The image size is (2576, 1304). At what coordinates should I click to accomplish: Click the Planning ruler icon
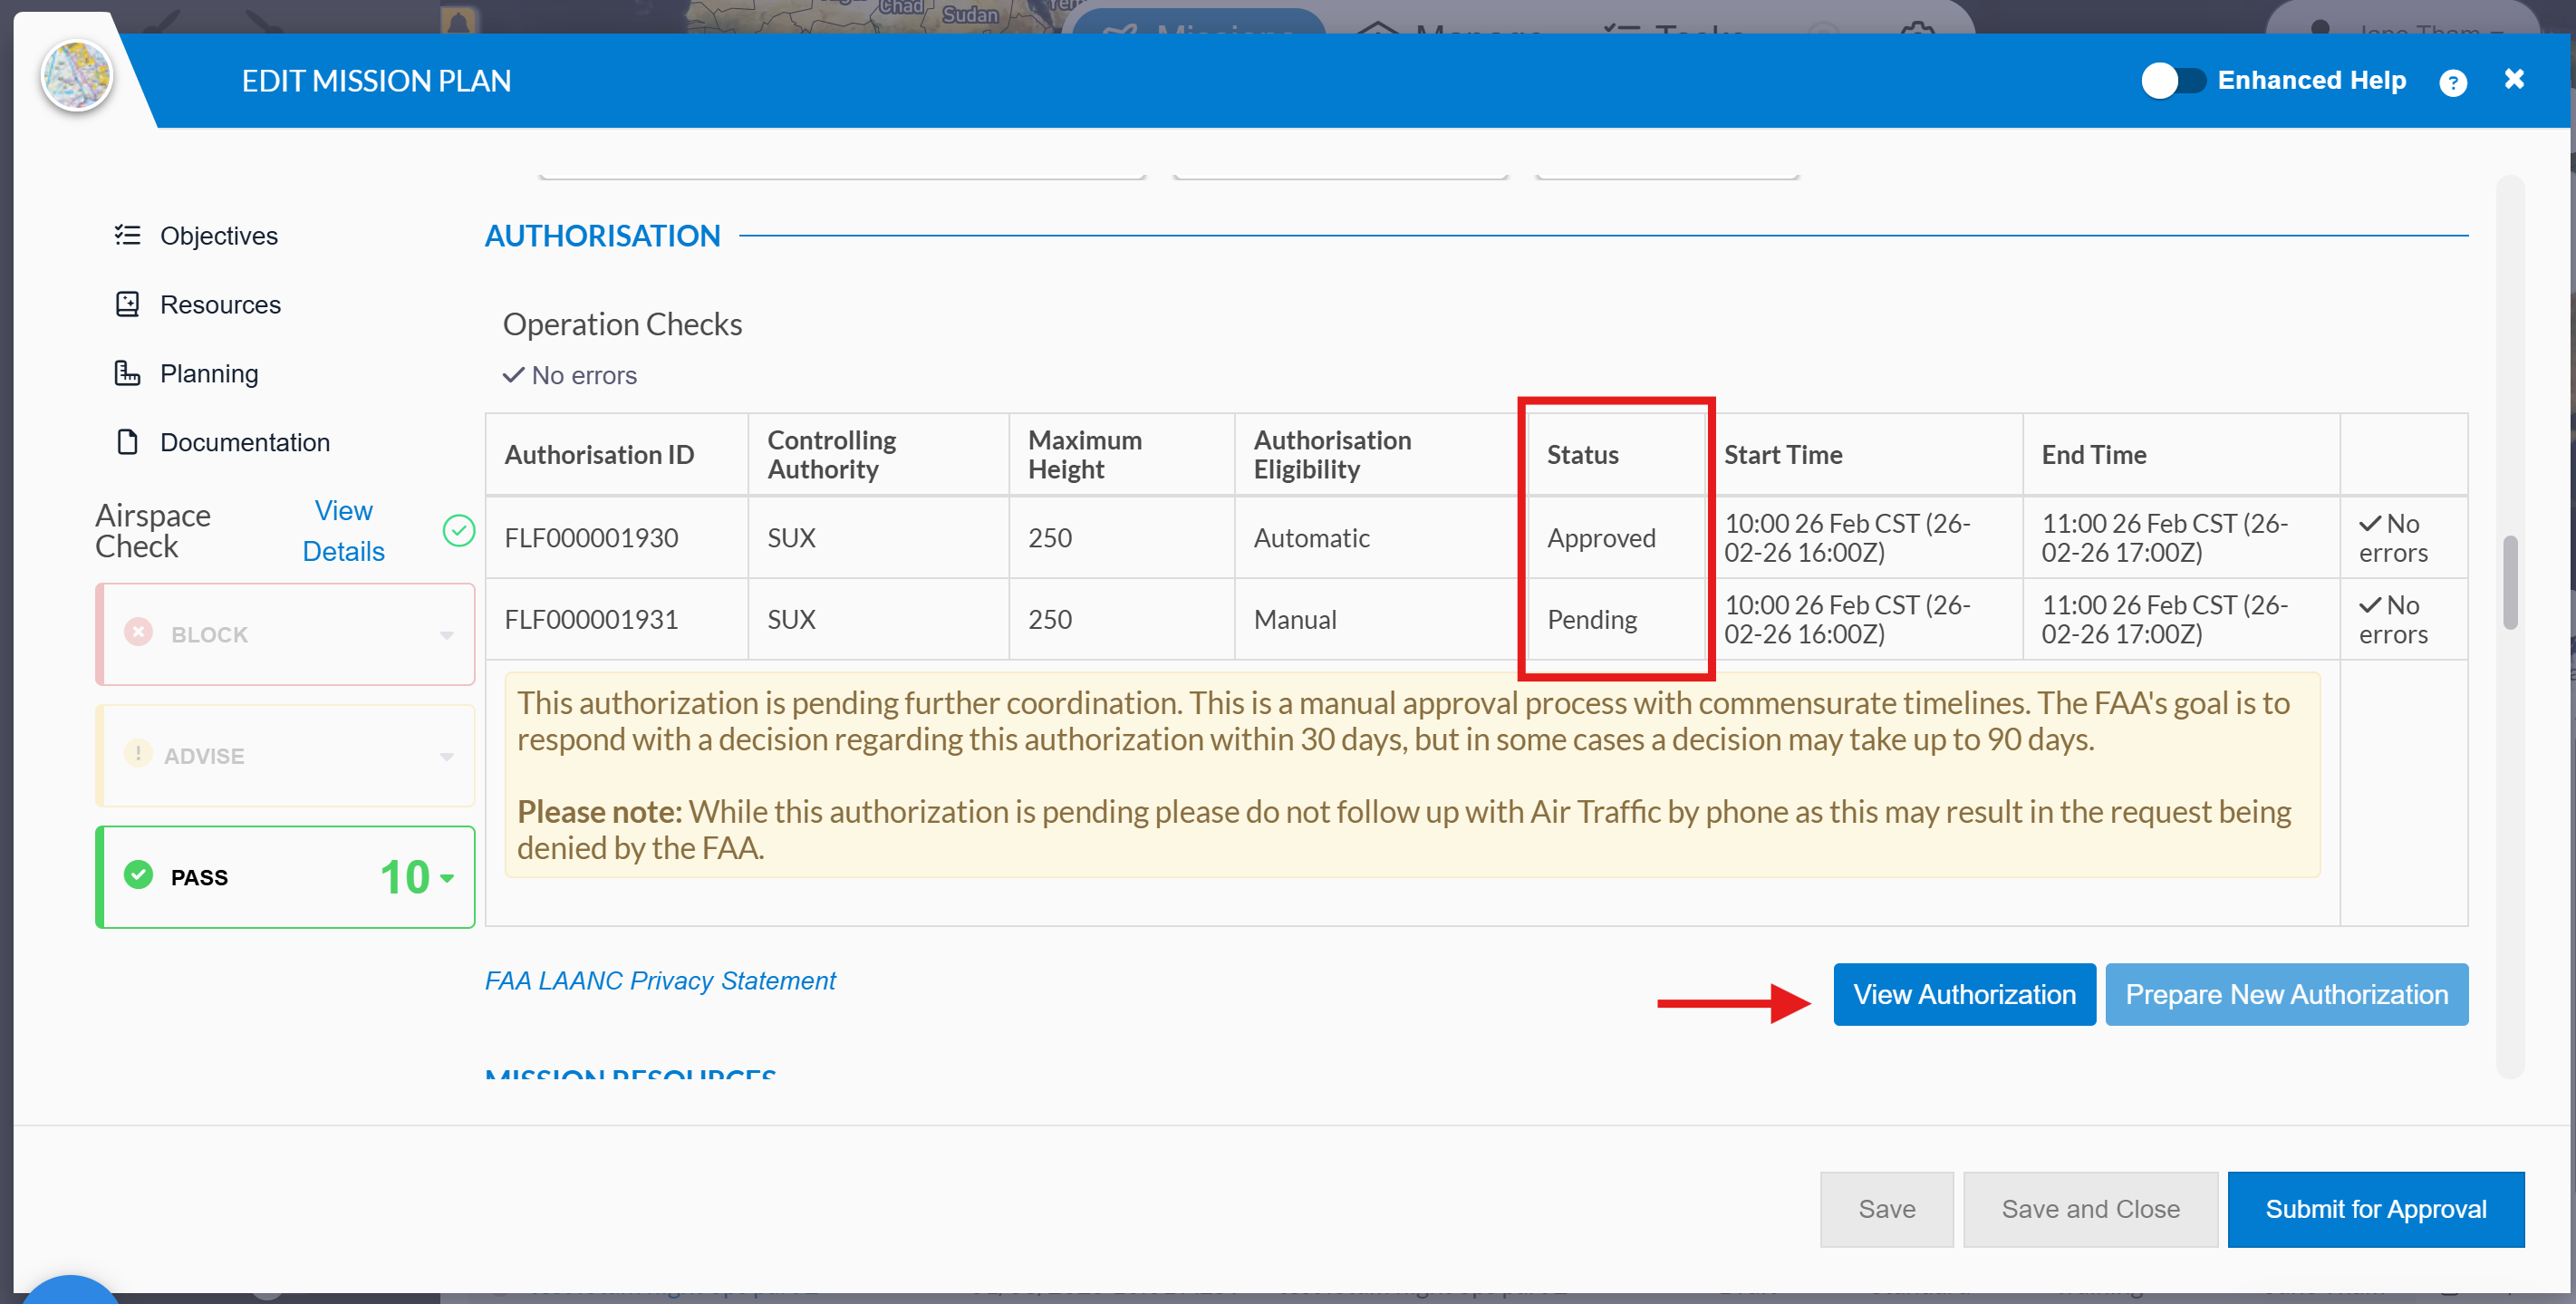(127, 373)
